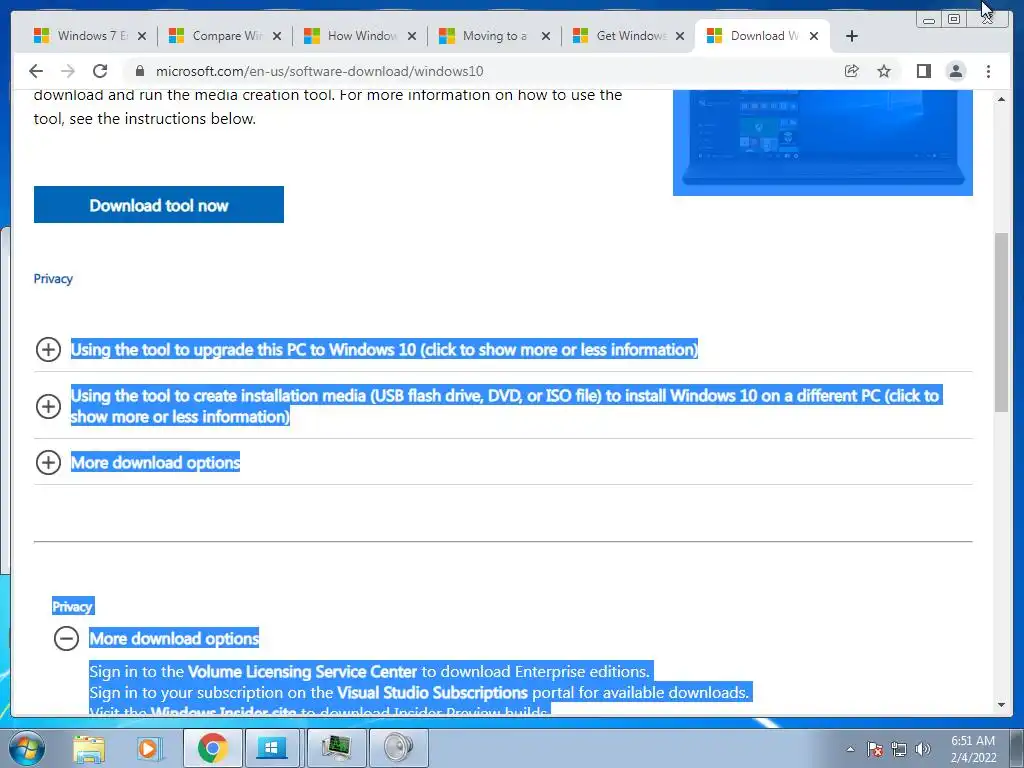Image resolution: width=1024 pixels, height=768 pixels.
Task: Open the speaker app in taskbar
Action: (x=398, y=748)
